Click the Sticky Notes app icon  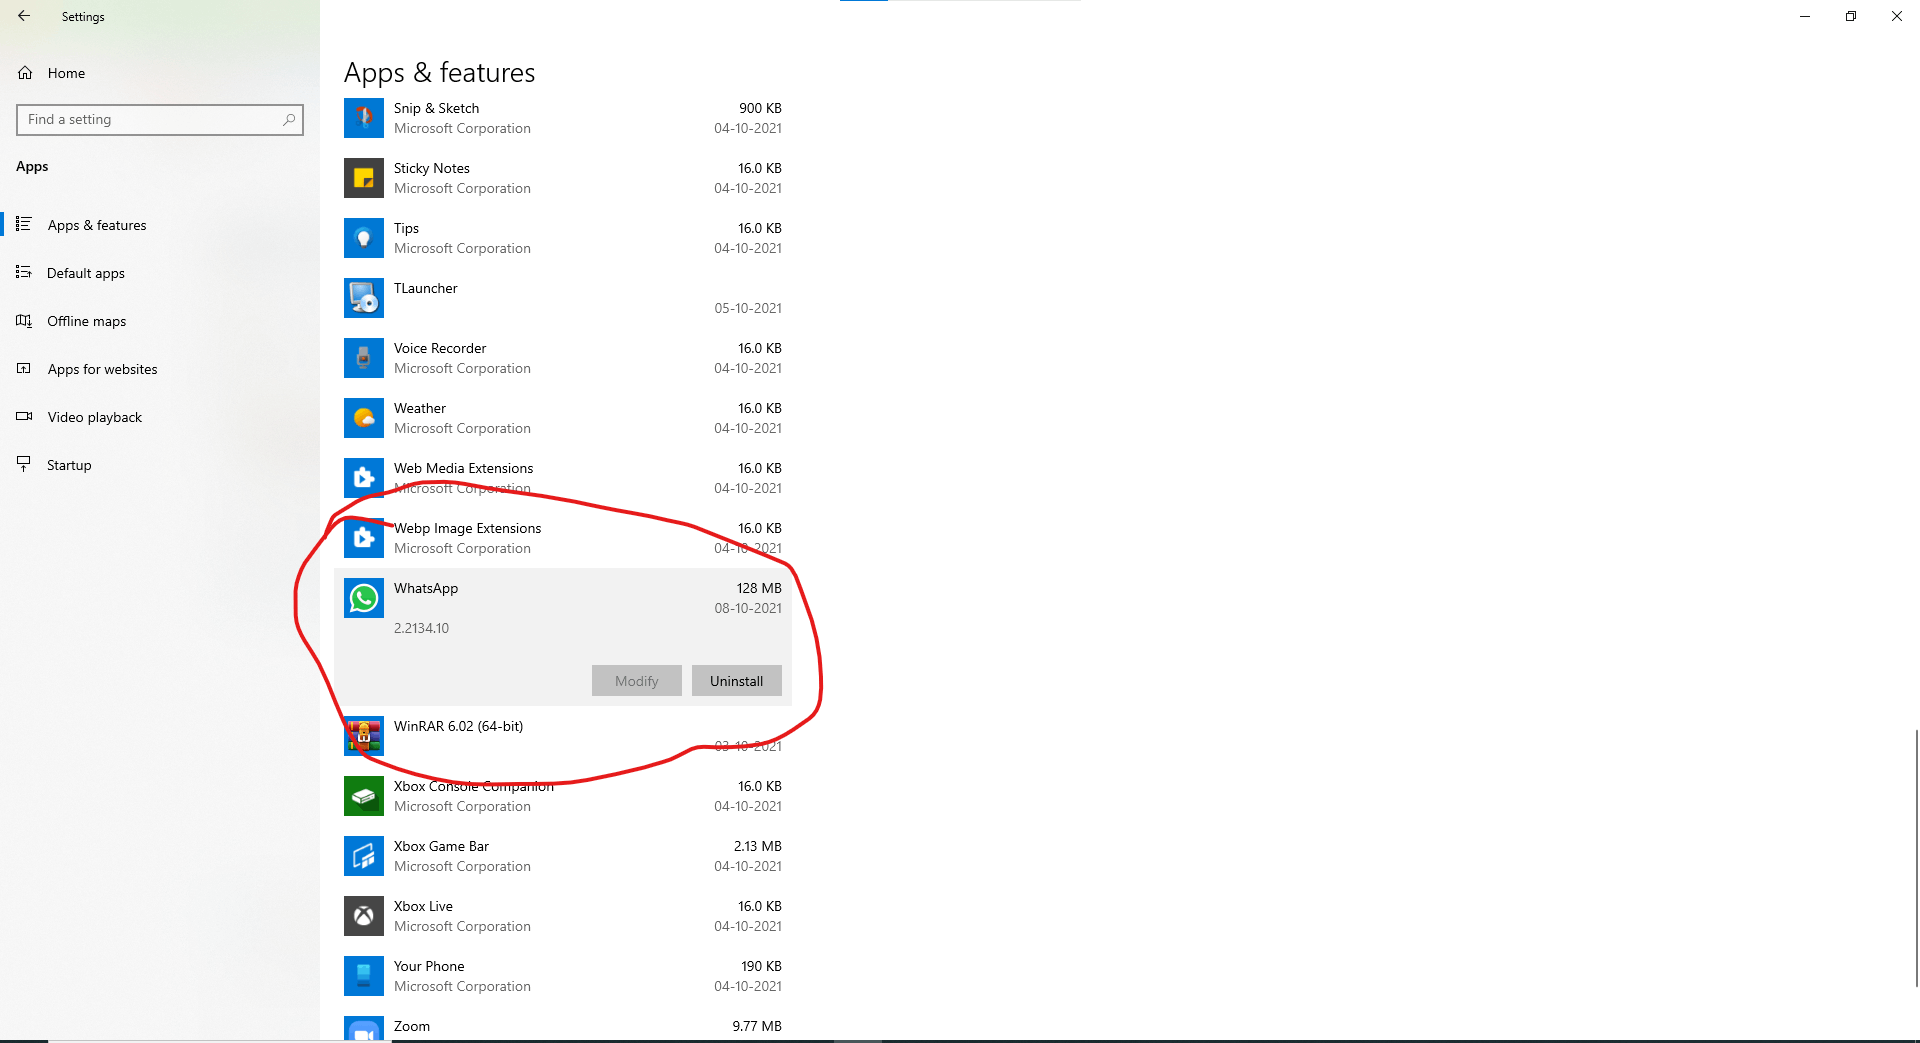pos(364,178)
